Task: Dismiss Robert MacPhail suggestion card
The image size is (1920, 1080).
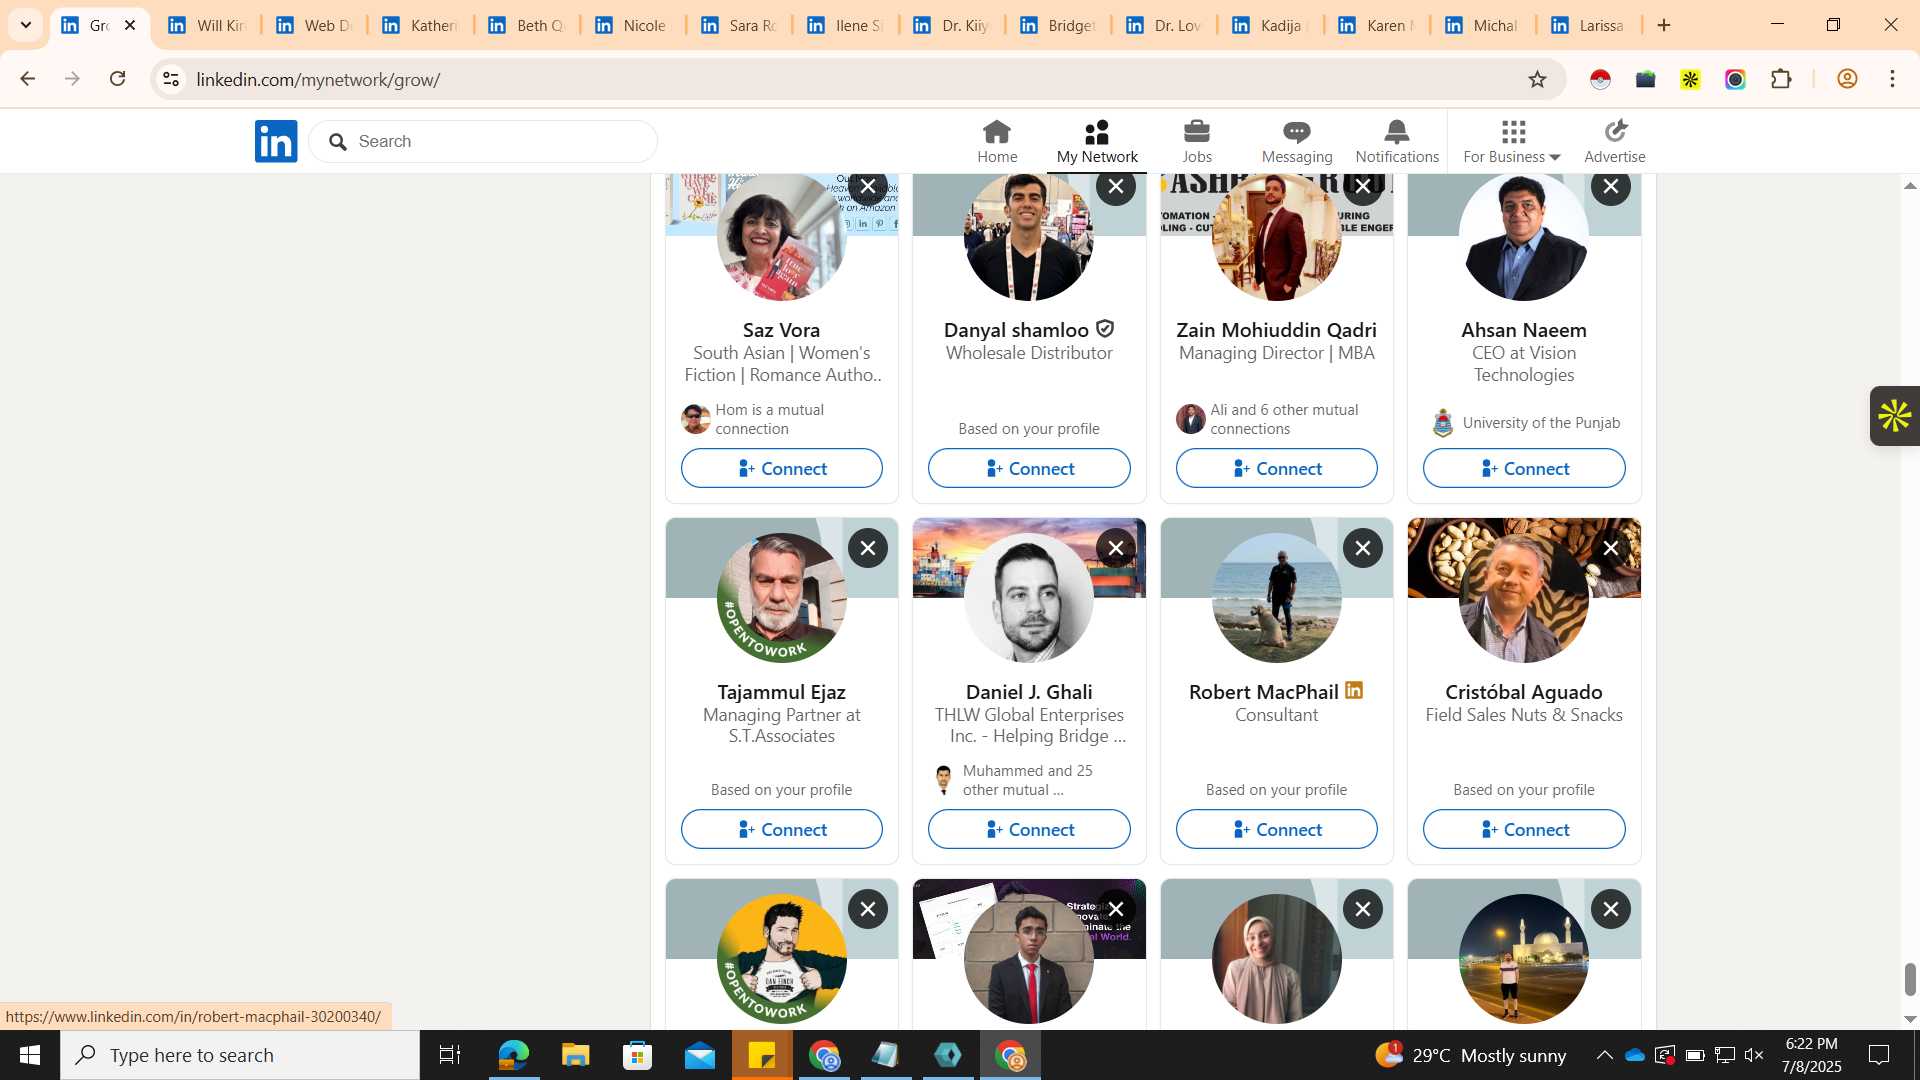Action: click(x=1363, y=548)
